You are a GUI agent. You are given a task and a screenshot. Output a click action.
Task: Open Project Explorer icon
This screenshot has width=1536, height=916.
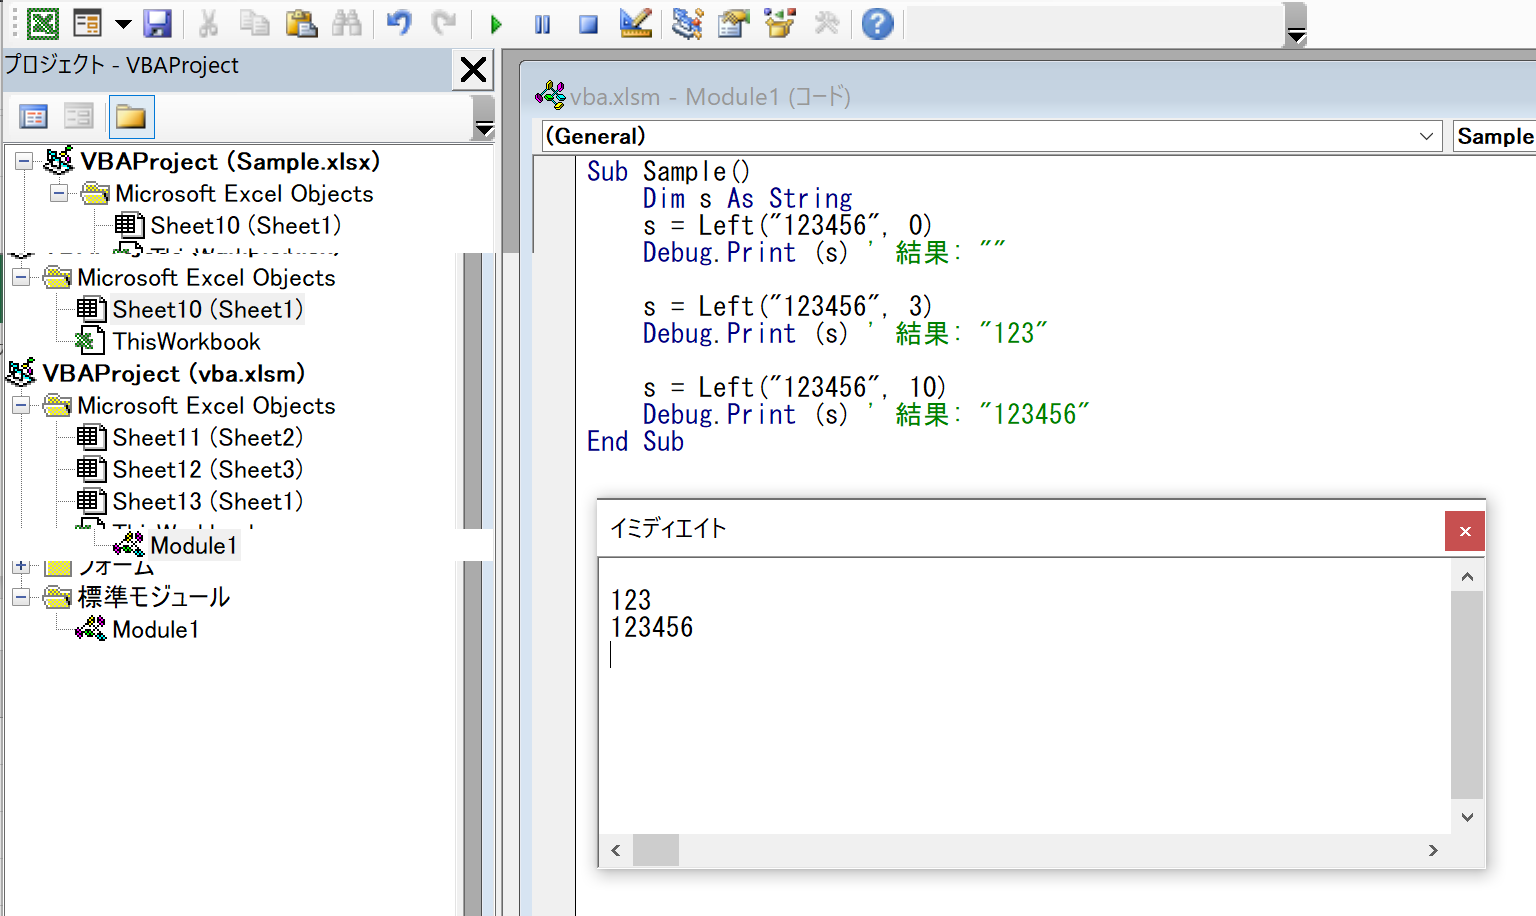pyautogui.click(x=687, y=23)
